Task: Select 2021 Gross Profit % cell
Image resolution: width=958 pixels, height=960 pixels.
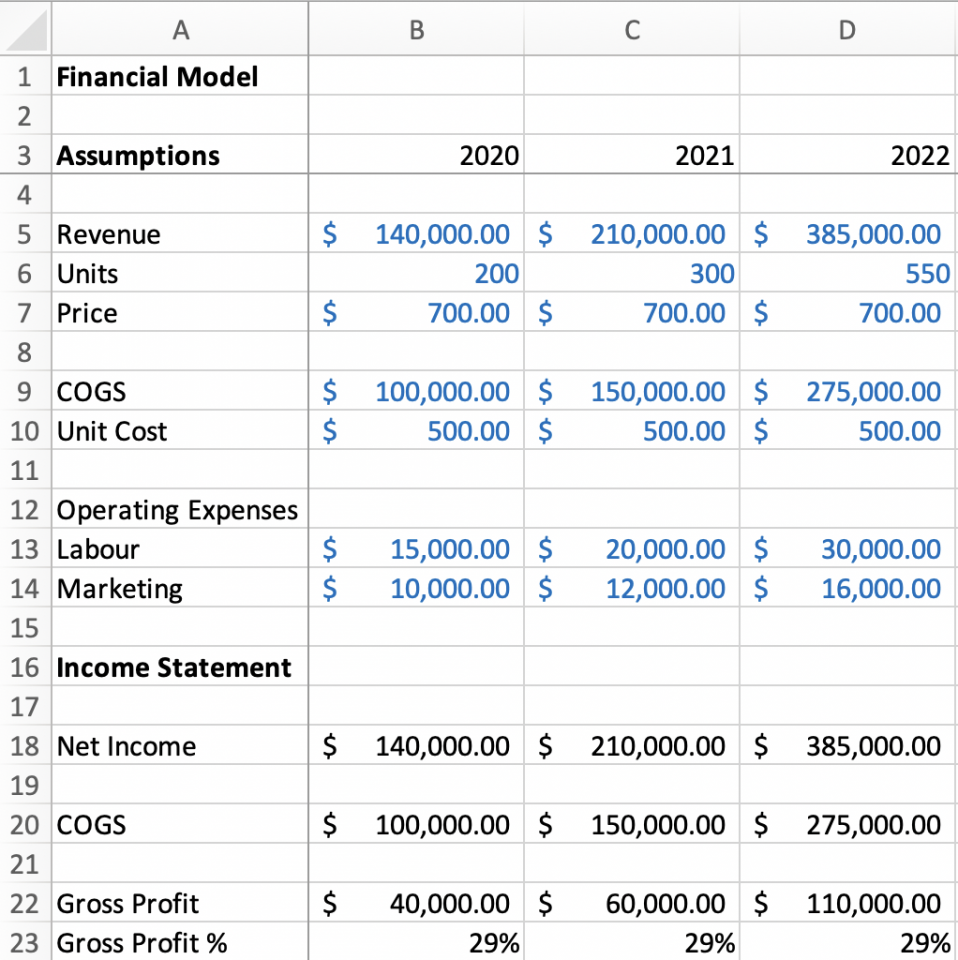Action: pos(631,943)
